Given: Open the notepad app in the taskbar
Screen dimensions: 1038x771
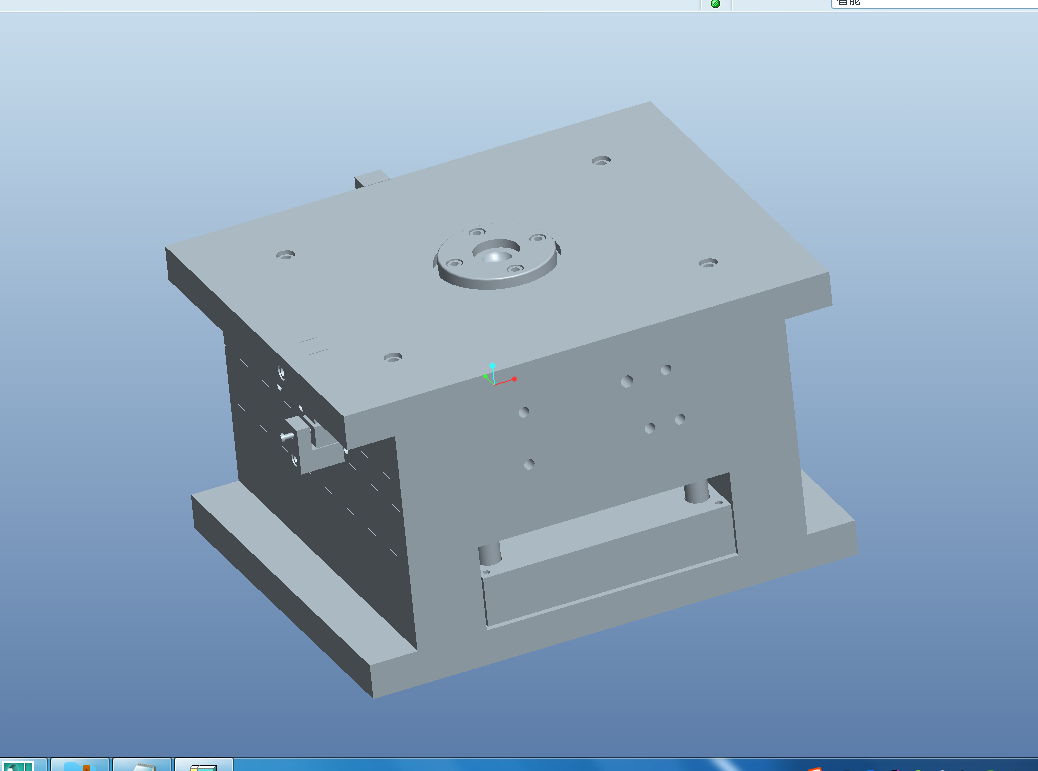Looking at the screenshot, I should (x=142, y=765).
